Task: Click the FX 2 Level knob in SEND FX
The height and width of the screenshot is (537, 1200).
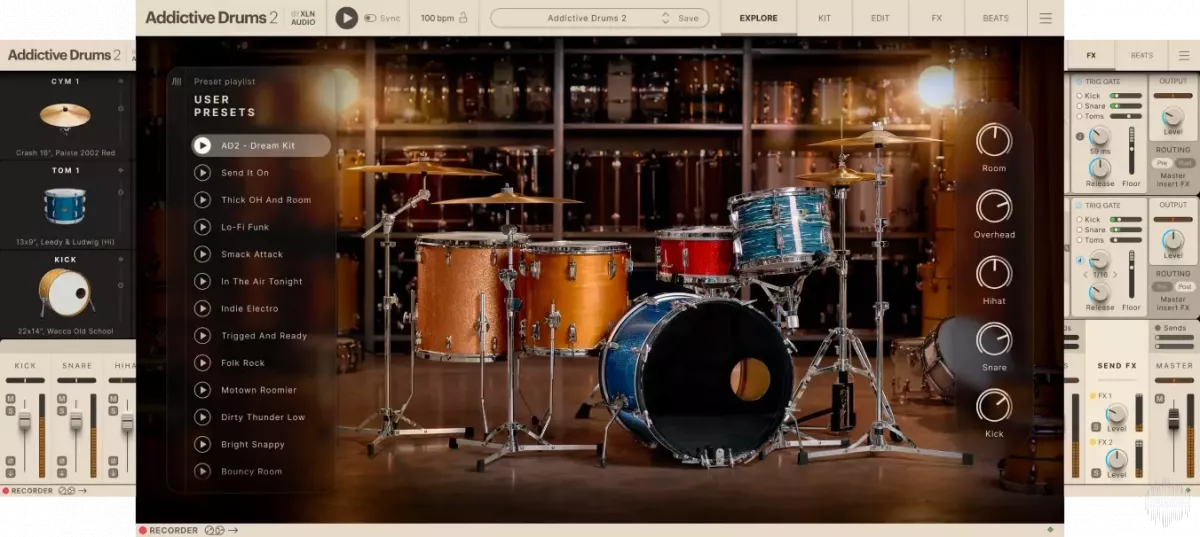Action: click(x=1116, y=459)
